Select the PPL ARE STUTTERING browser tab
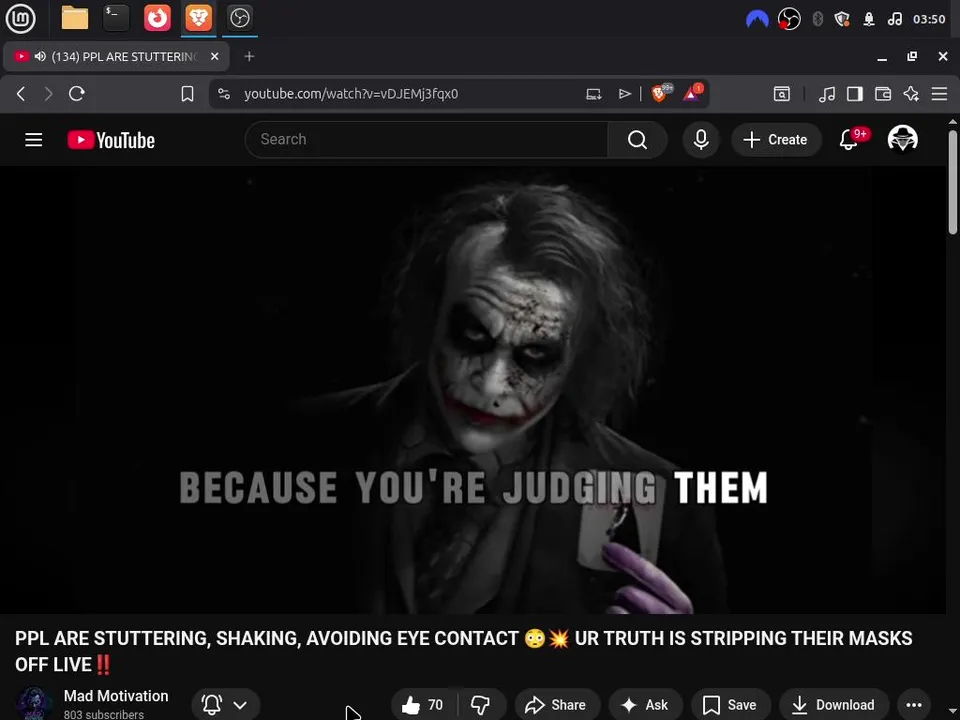960x720 pixels. click(x=116, y=56)
